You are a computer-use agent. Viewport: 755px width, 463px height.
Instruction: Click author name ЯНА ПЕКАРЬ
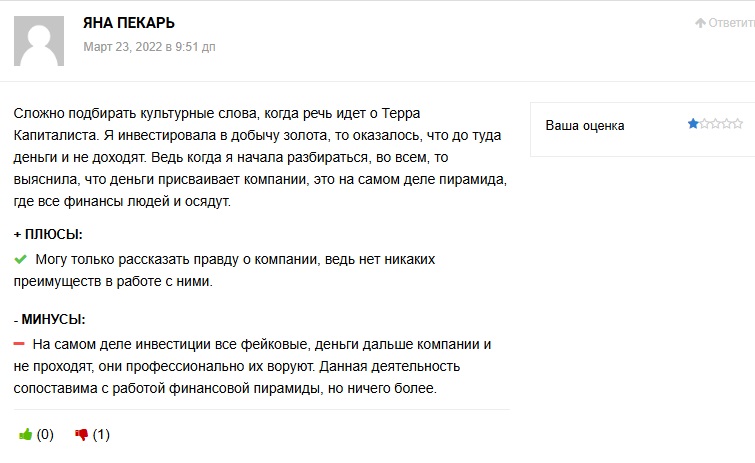[129, 23]
